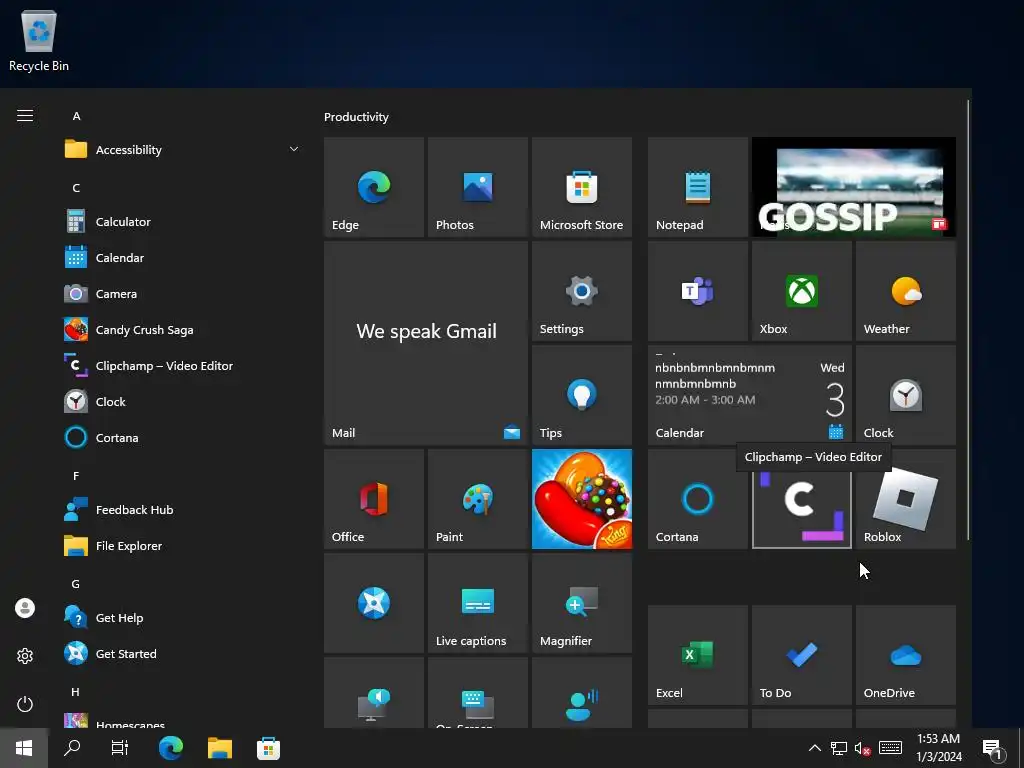
Task: Open the Paint tile
Action: pos(477,499)
